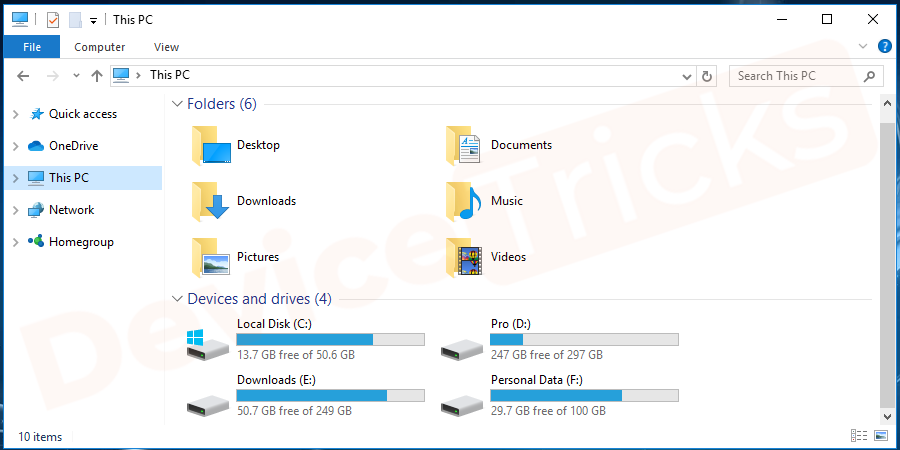The height and width of the screenshot is (450, 900).
Task: Click the Videos folder label
Action: click(x=509, y=257)
